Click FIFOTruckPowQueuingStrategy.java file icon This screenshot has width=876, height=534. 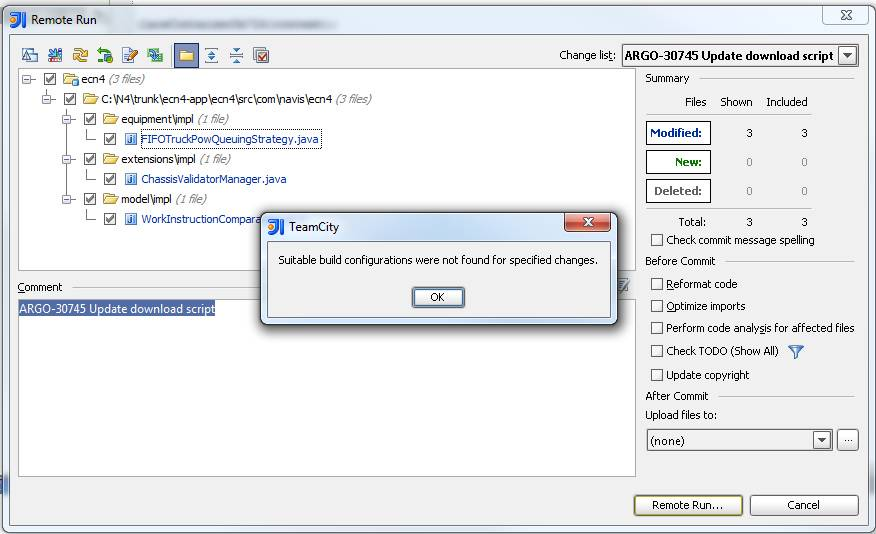[x=130, y=139]
